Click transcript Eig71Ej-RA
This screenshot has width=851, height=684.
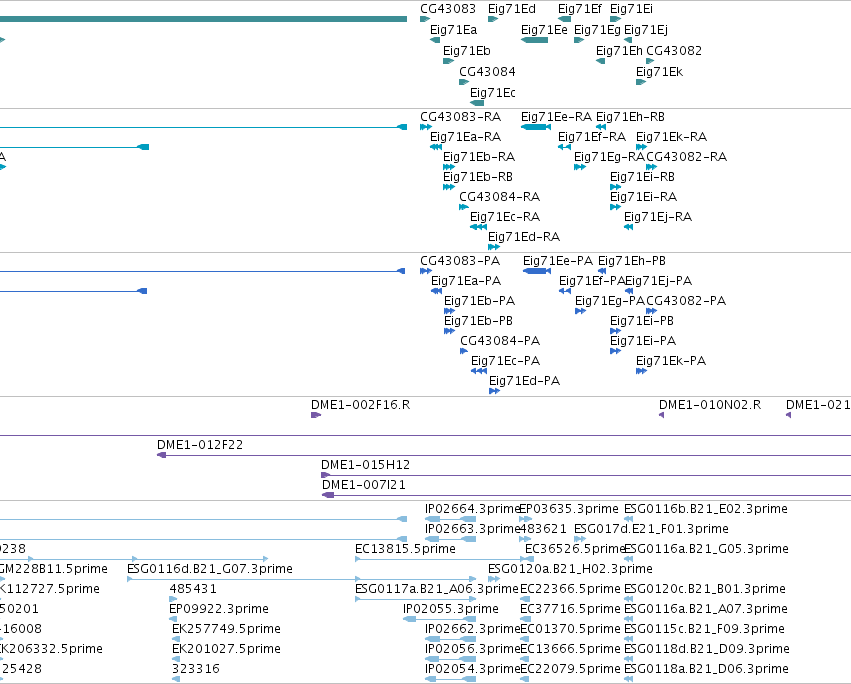658,217
